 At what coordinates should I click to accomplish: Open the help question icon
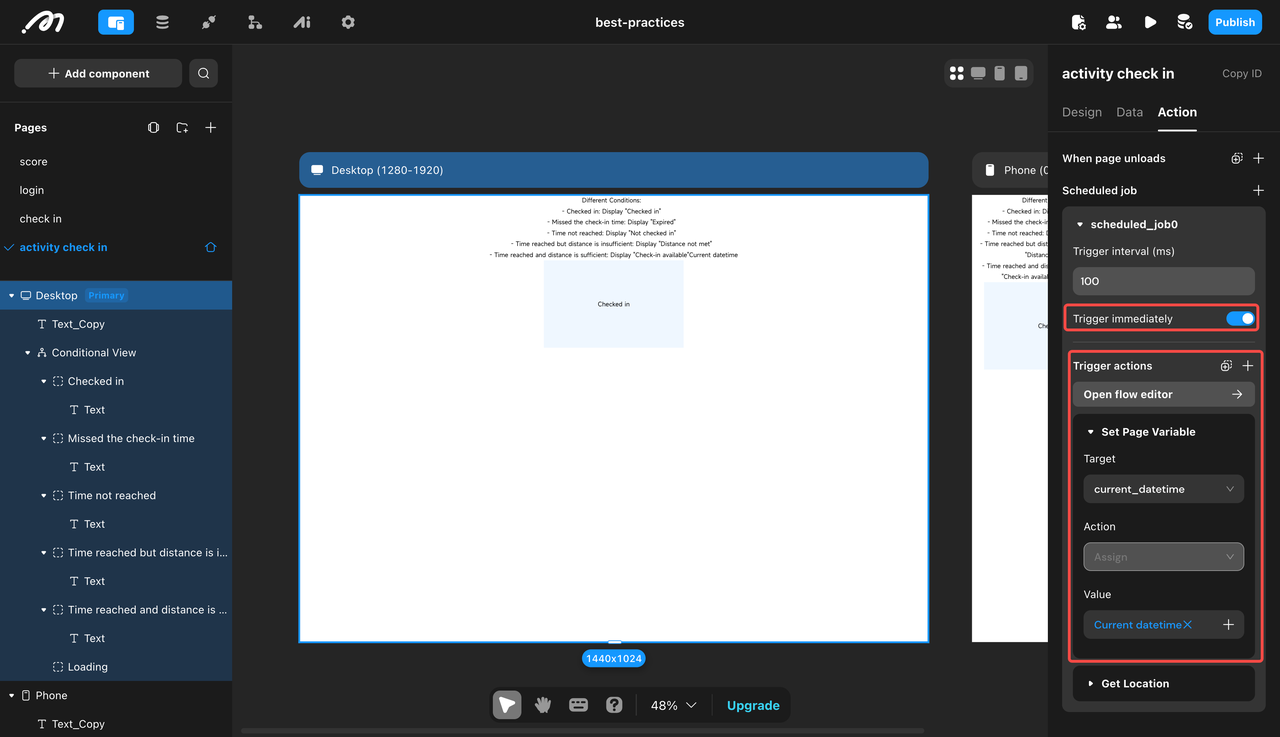click(614, 705)
